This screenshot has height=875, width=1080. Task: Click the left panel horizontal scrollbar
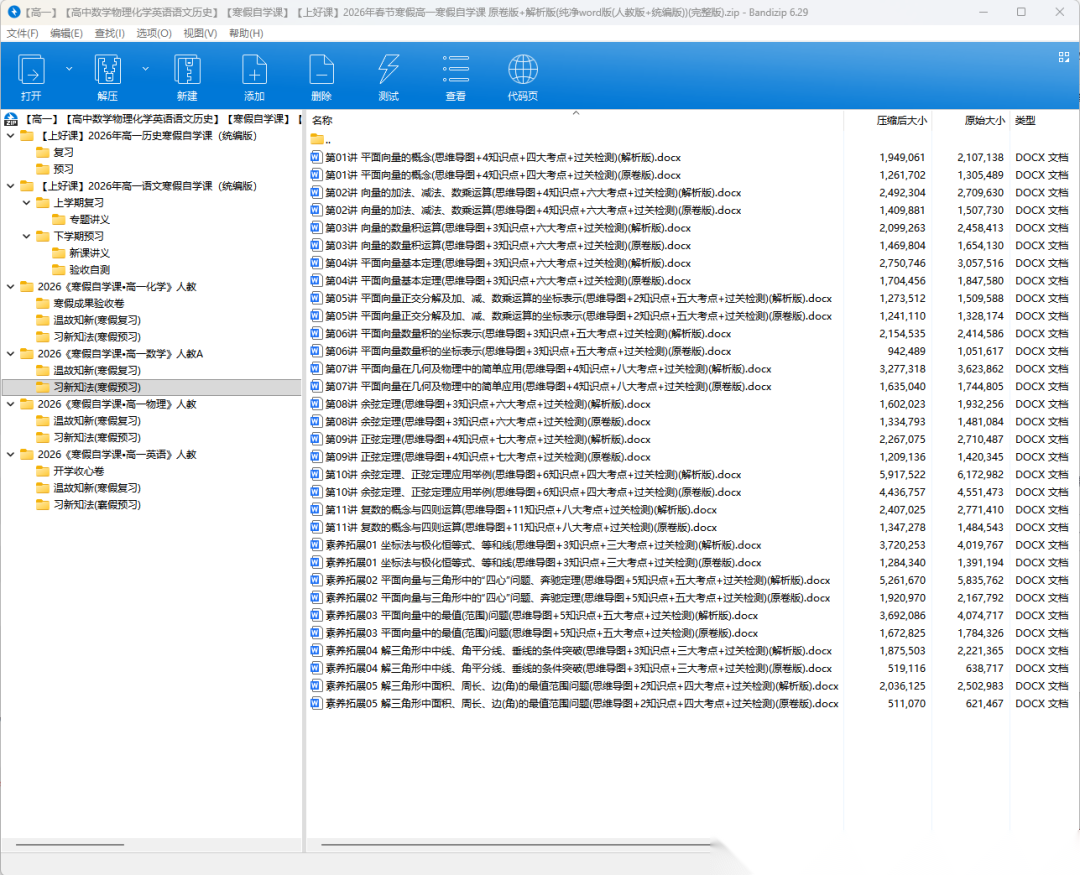(x=70, y=845)
